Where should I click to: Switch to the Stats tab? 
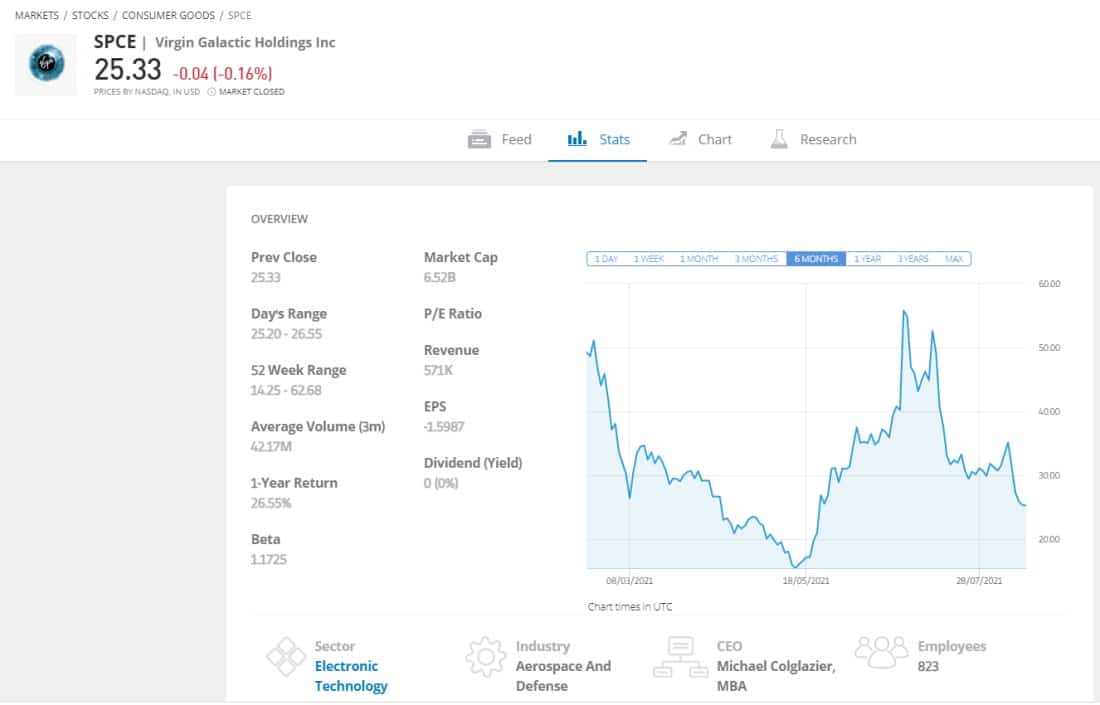pyautogui.click(x=598, y=140)
